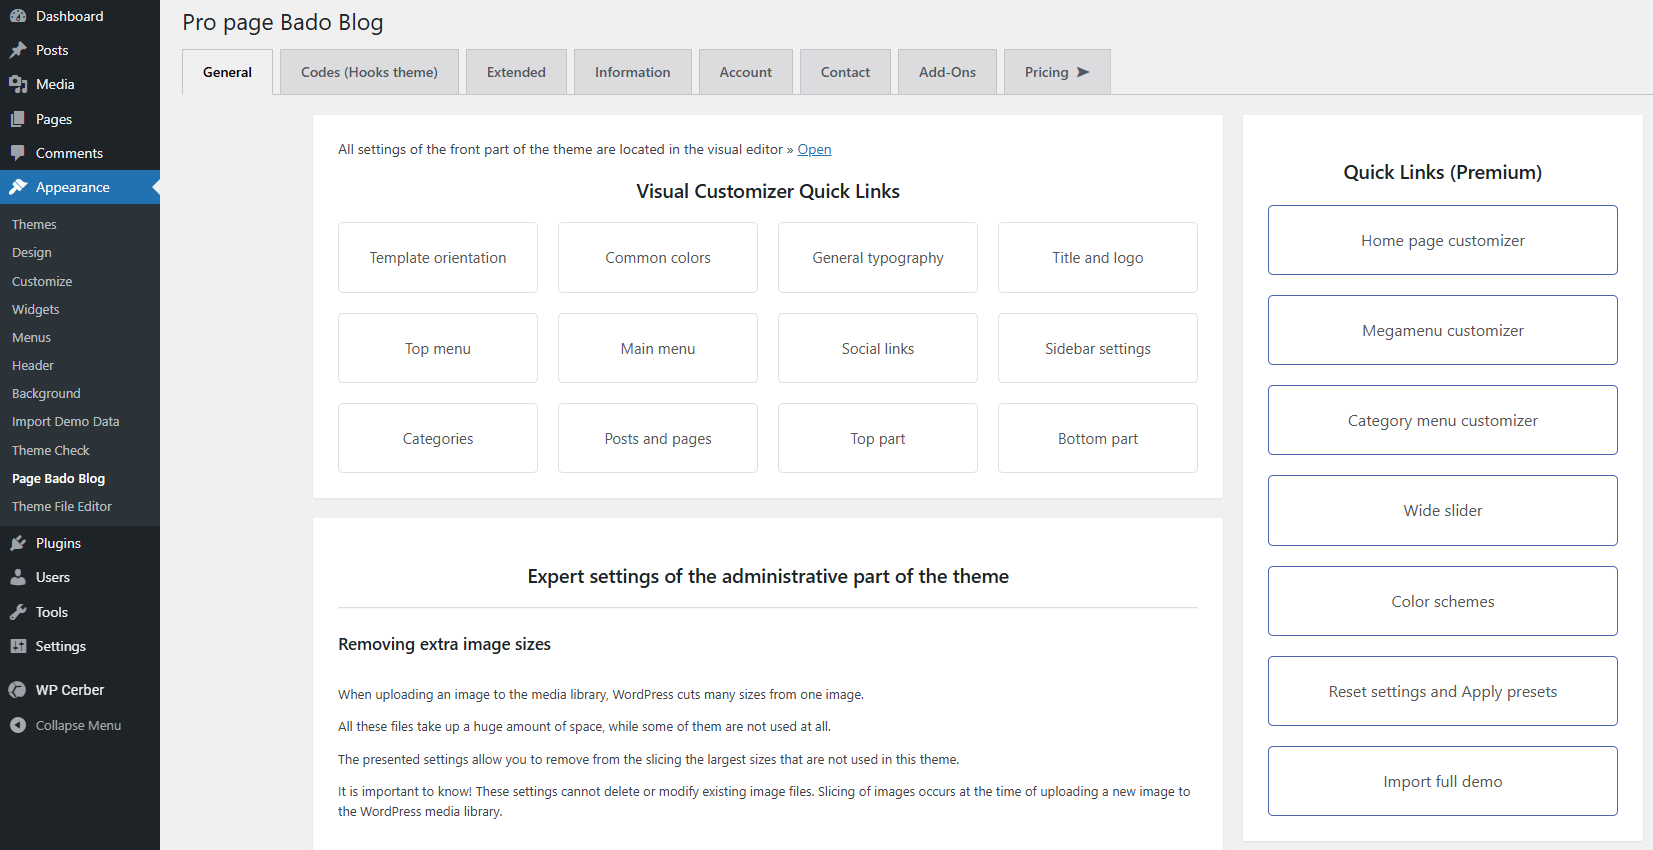1653x850 pixels.
Task: Click the Posts pushpin icon
Action: point(18,50)
